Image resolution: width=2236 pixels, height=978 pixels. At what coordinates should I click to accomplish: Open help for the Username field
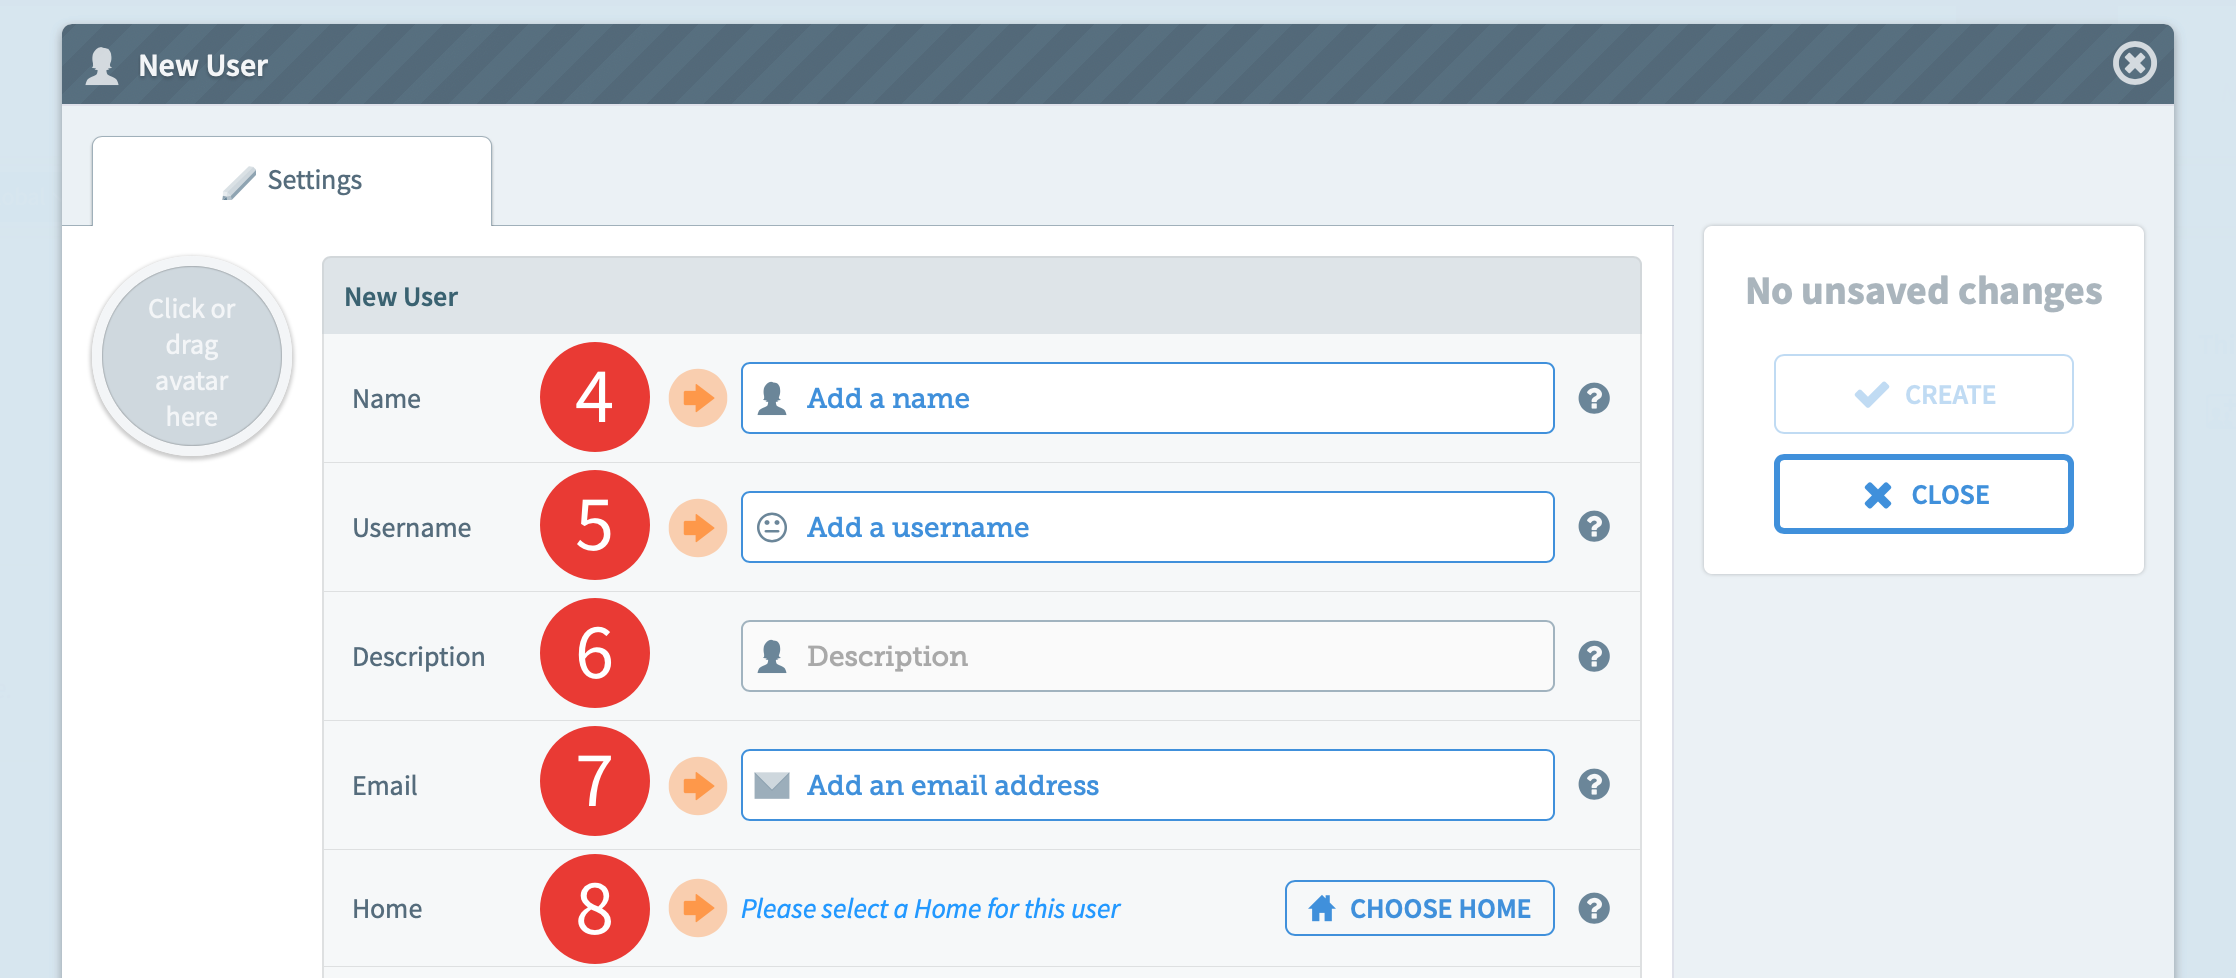(x=1594, y=526)
